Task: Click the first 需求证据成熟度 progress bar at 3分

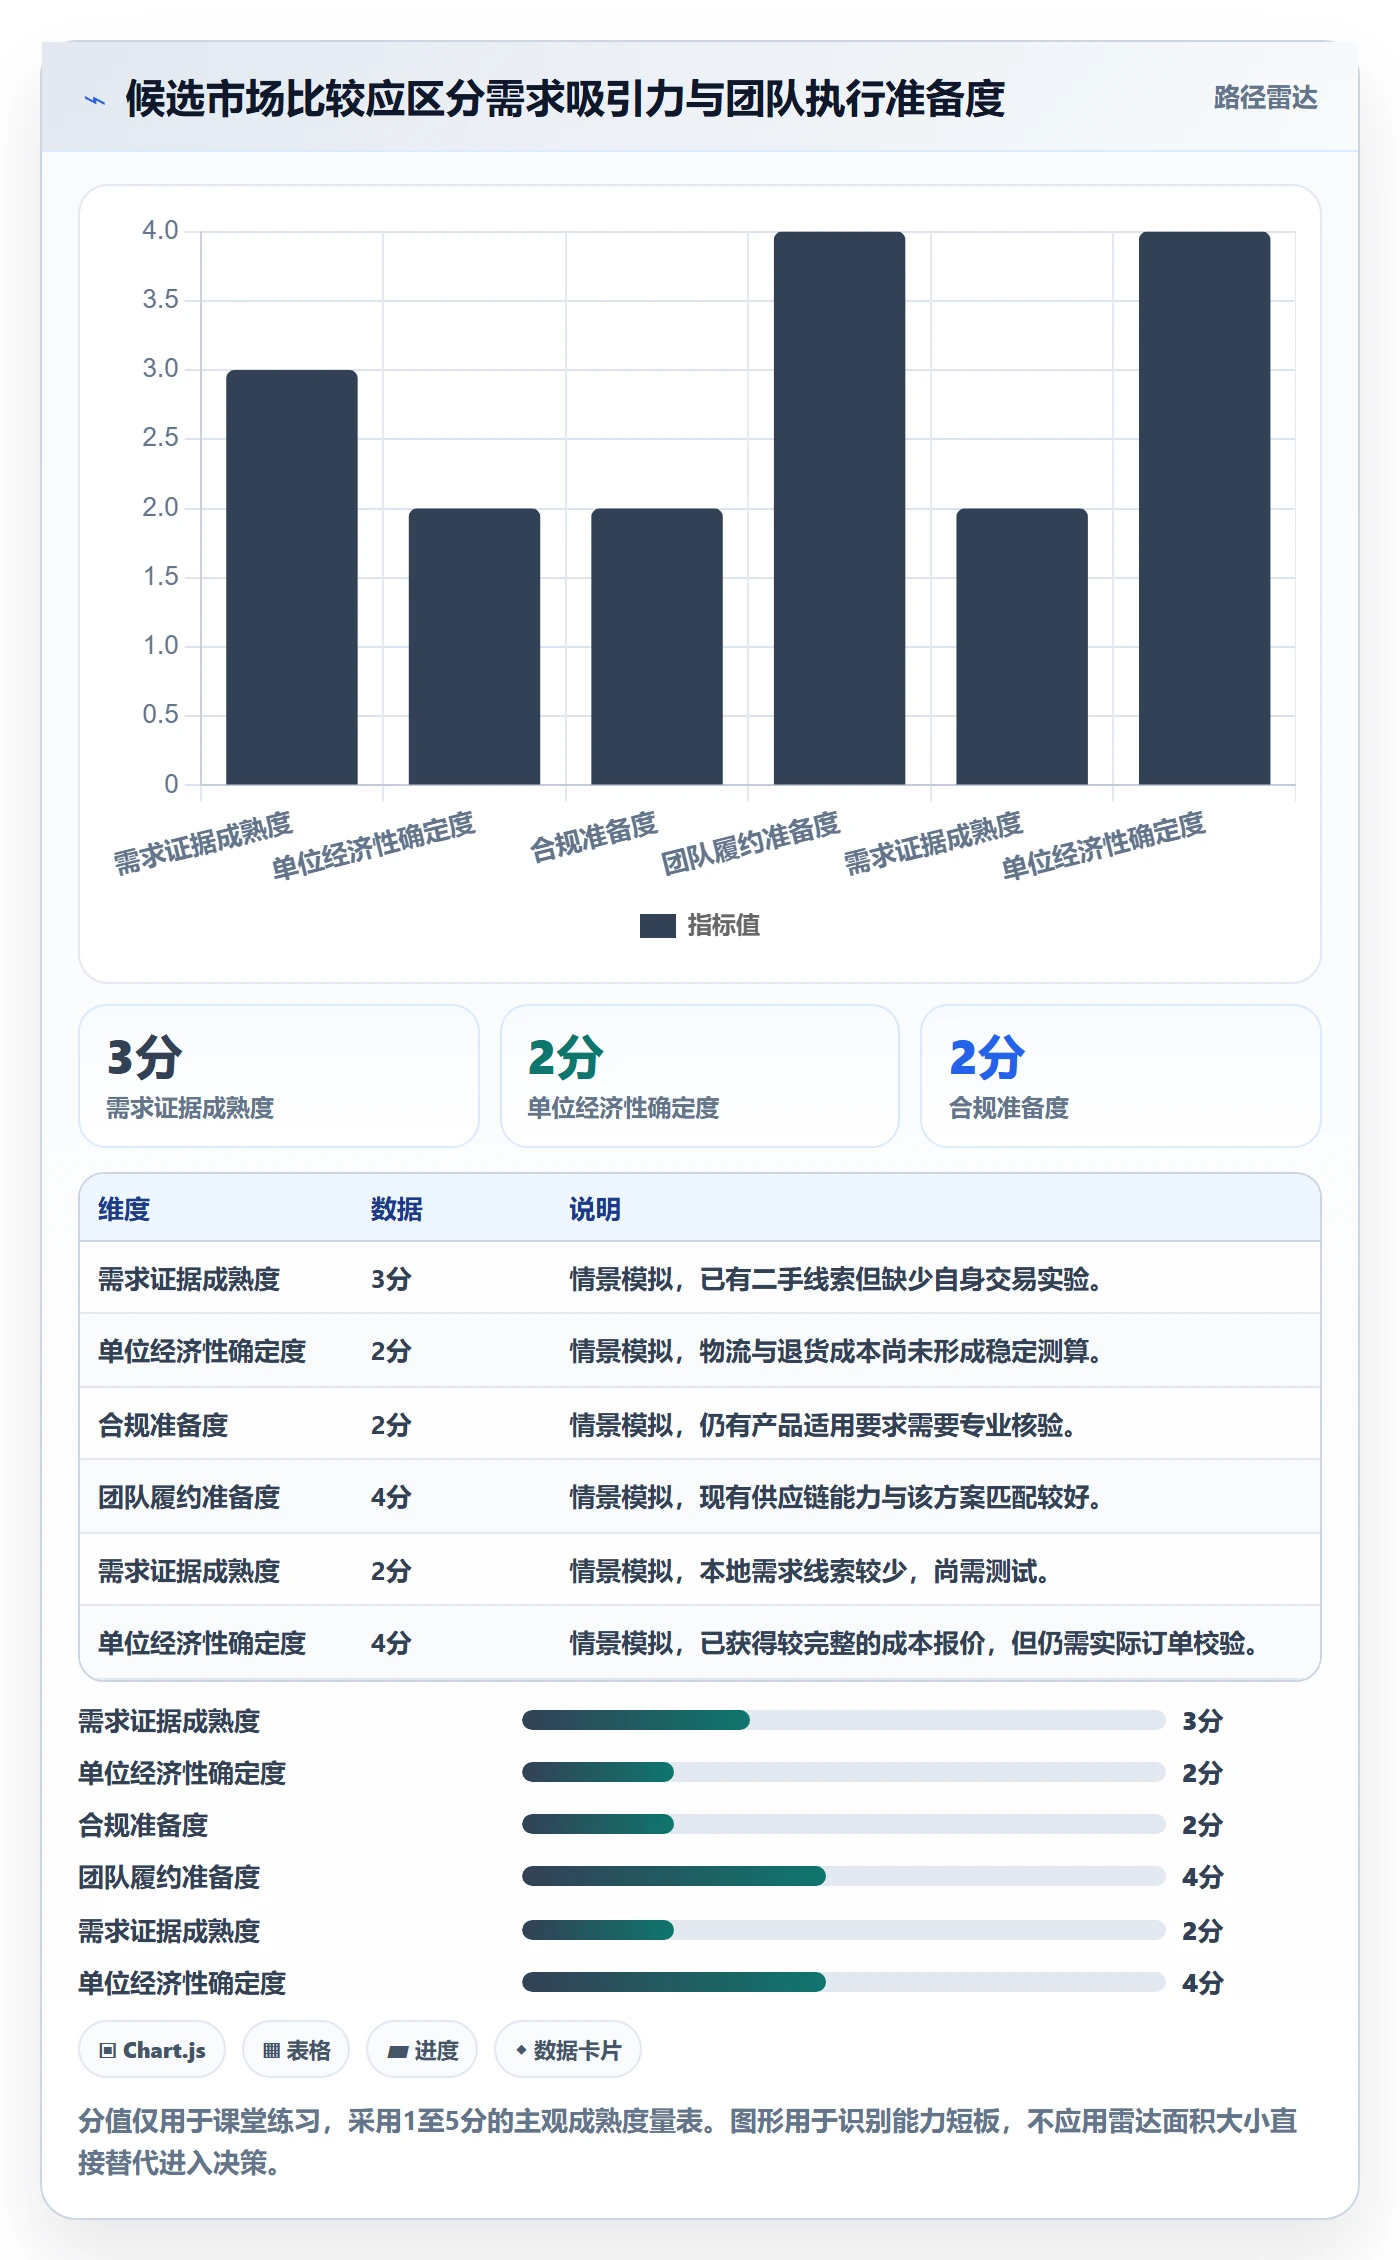Action: tap(843, 1720)
